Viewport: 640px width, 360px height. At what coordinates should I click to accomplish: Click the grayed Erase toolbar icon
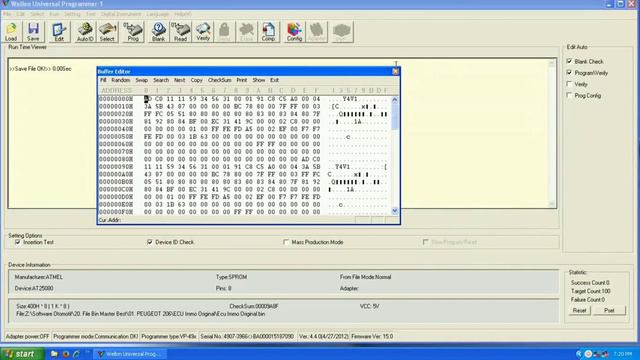[x=247, y=32]
